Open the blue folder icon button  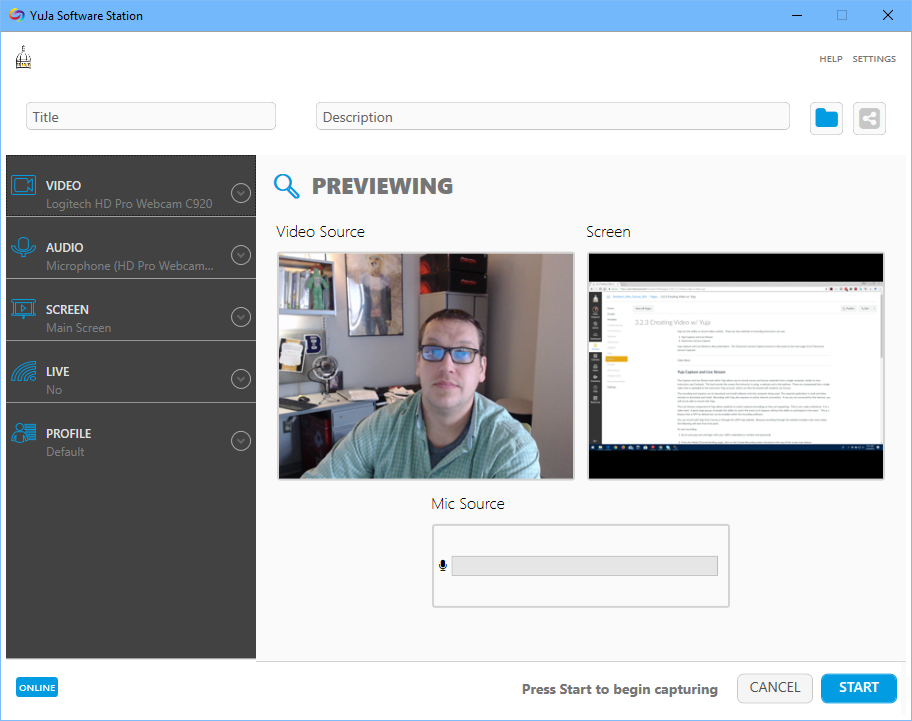click(826, 119)
